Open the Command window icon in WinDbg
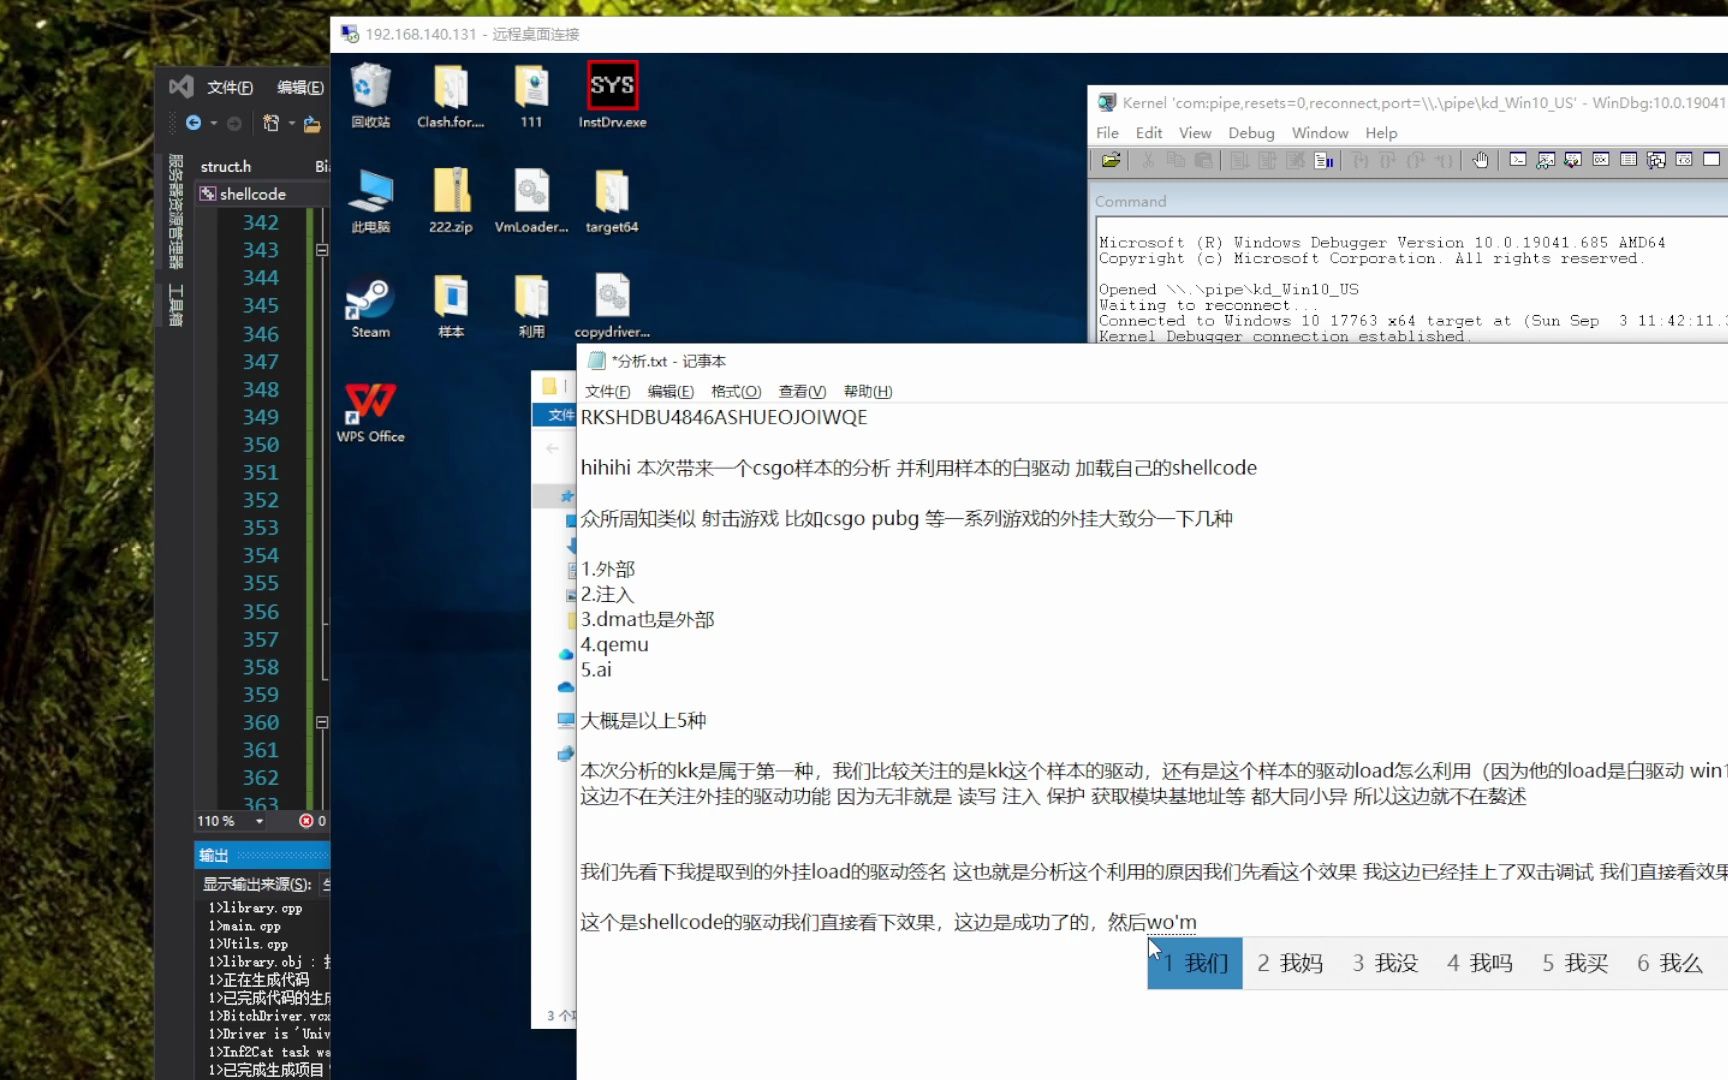Screen dimensions: 1728x1080 (1518, 160)
